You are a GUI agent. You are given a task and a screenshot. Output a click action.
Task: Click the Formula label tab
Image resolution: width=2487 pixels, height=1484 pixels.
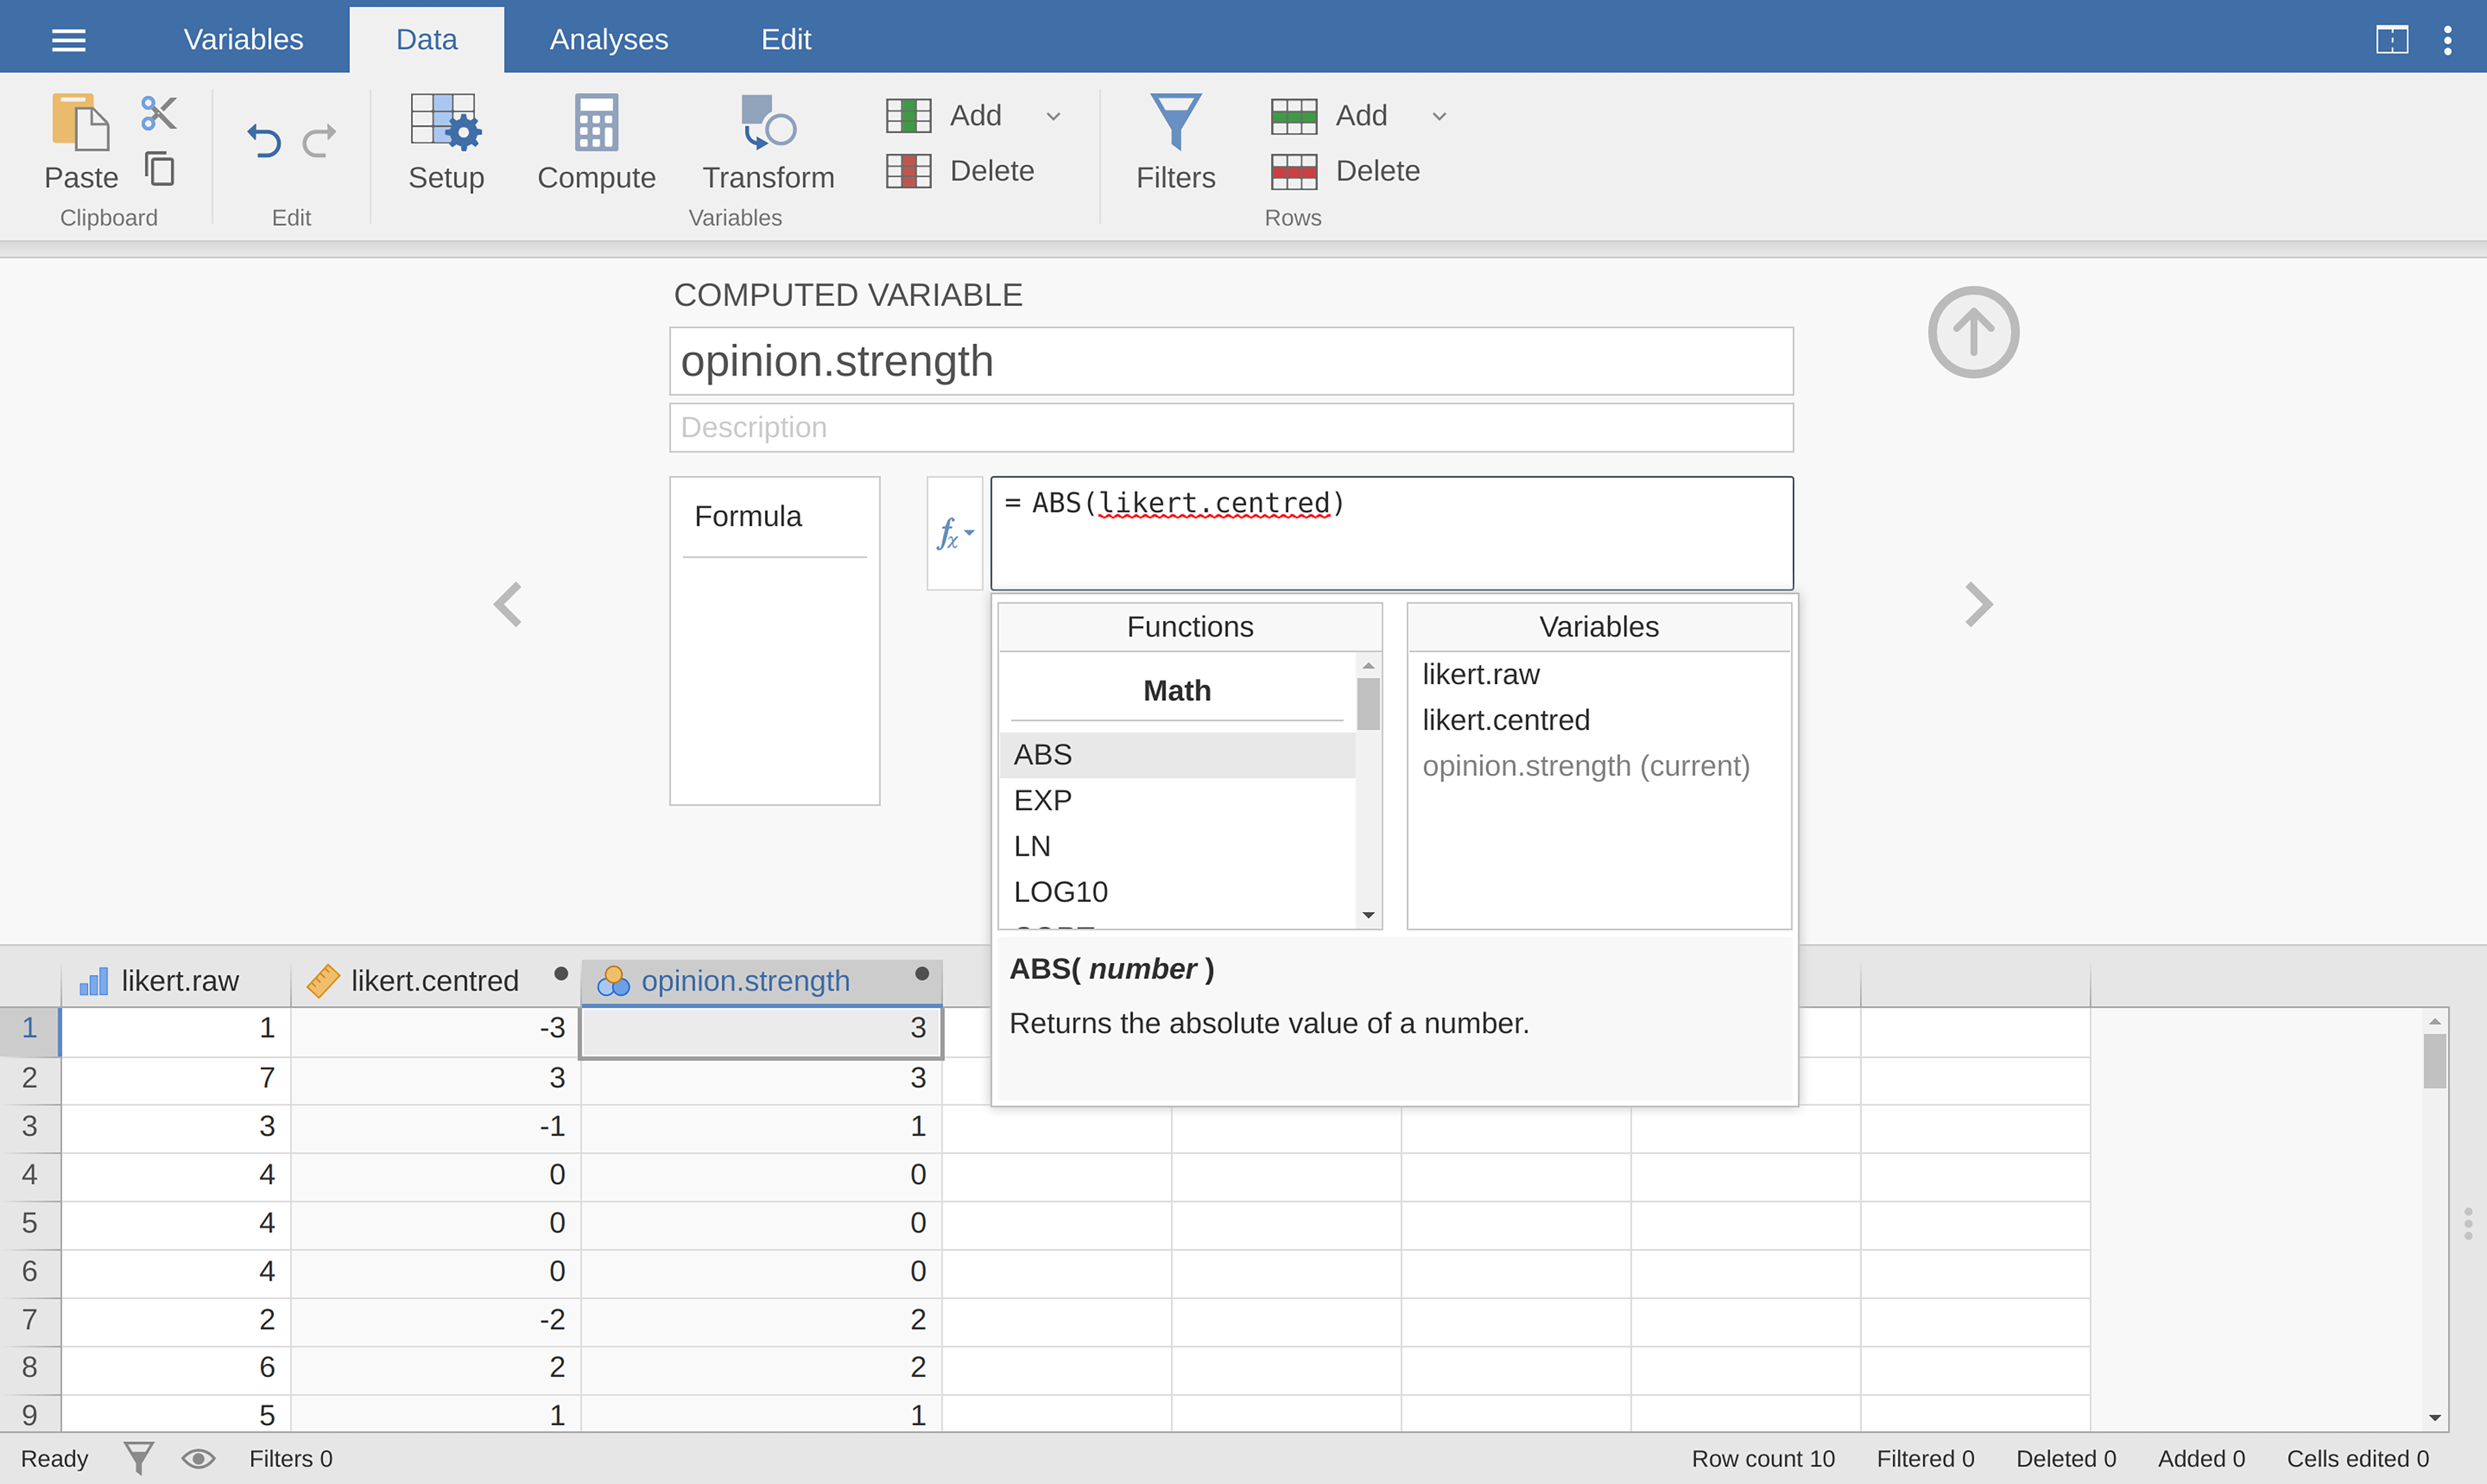coord(748,517)
